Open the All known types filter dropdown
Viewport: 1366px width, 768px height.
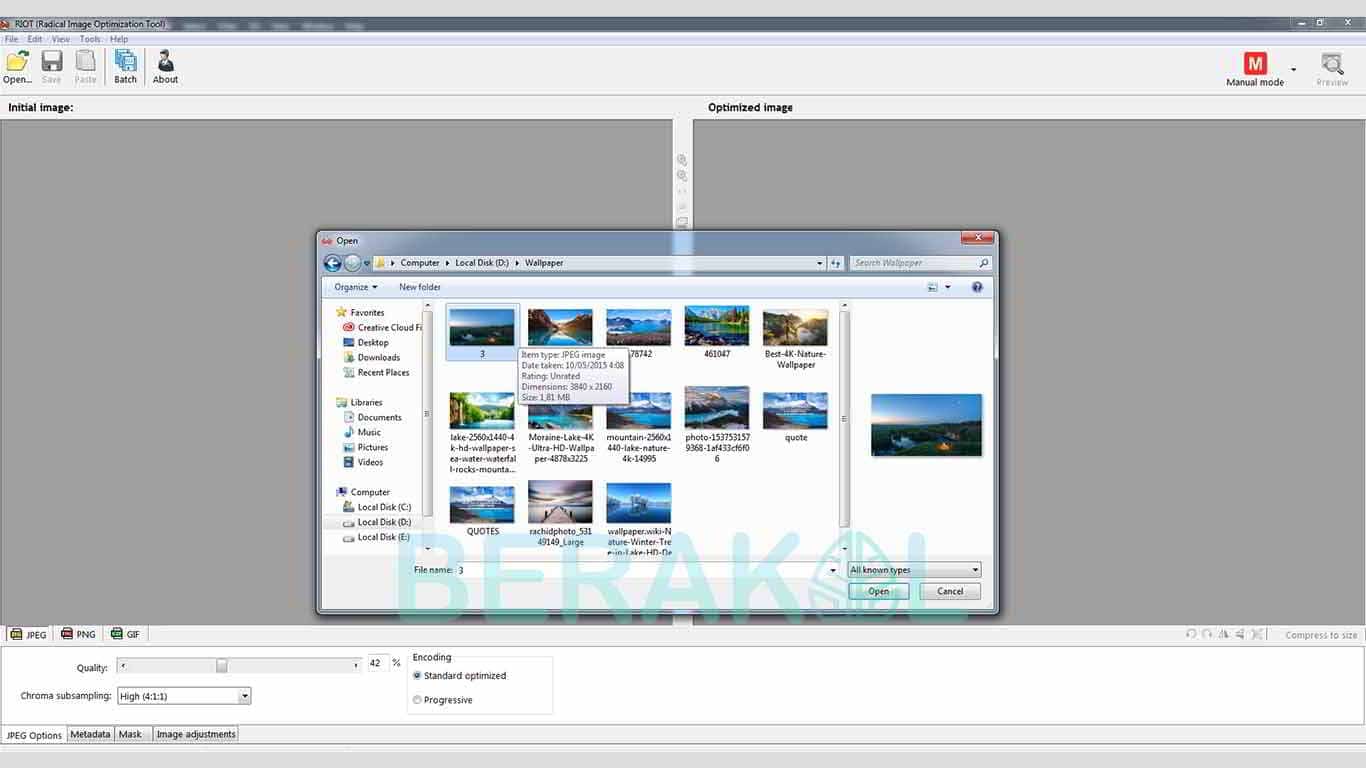(914, 570)
